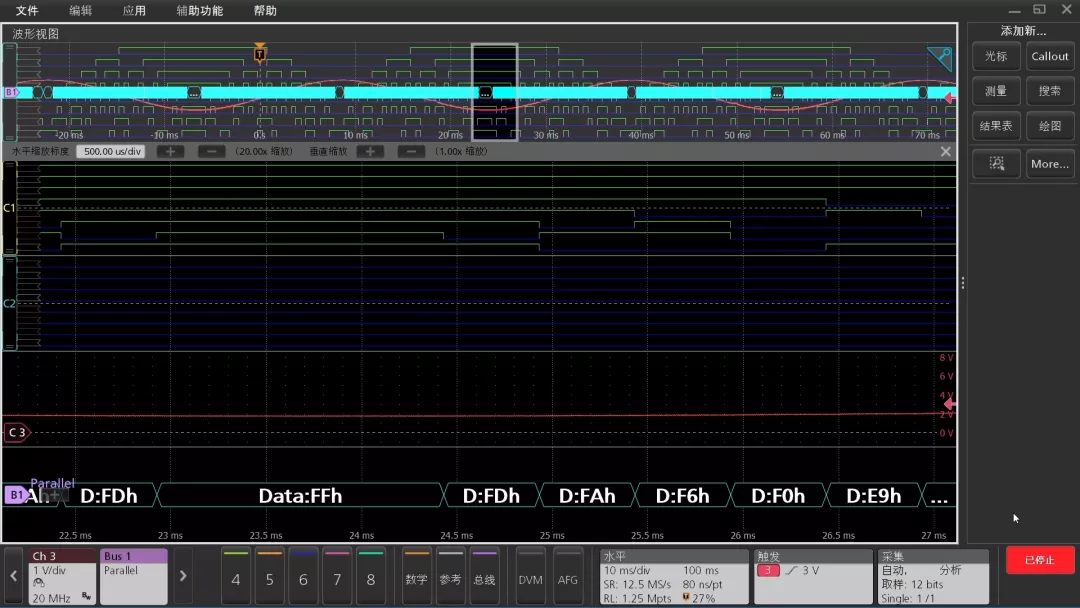Click the vertical zoom minus button

point(411,151)
